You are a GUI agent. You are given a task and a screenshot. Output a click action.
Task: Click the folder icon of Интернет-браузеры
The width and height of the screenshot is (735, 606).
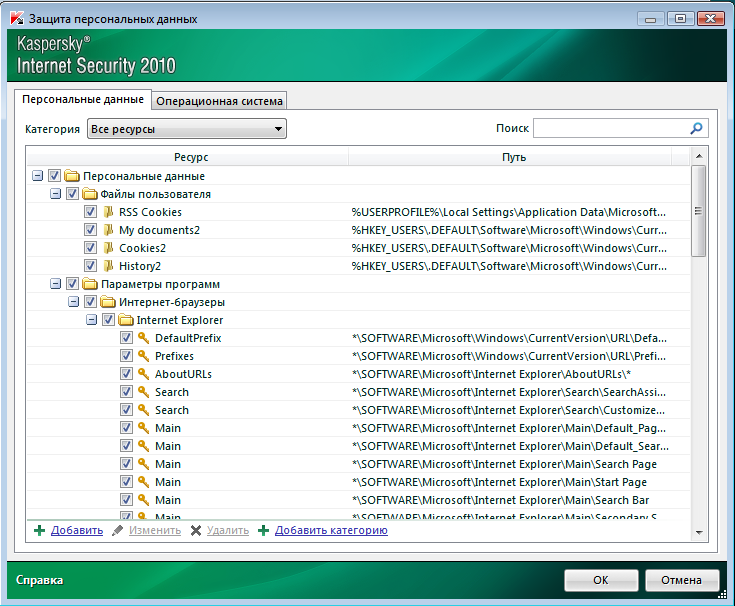click(108, 302)
